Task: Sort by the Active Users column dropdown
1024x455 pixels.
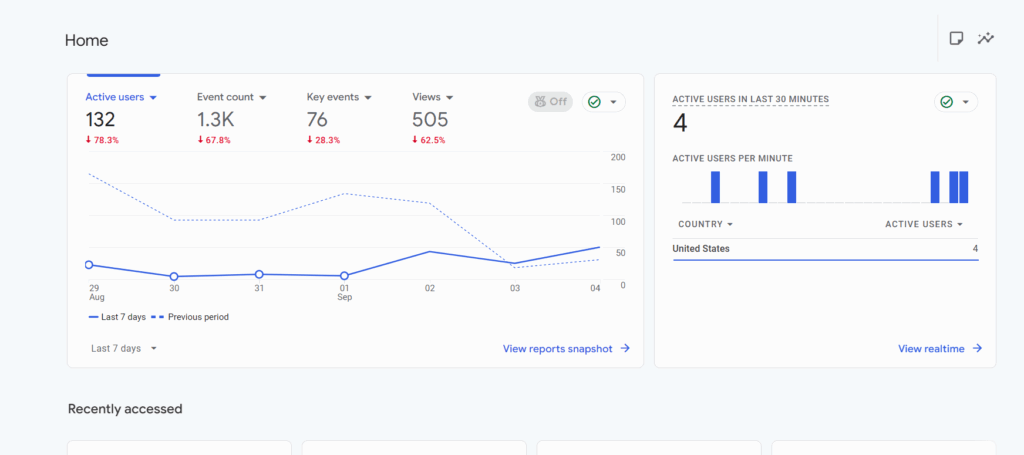Action: 924,224
